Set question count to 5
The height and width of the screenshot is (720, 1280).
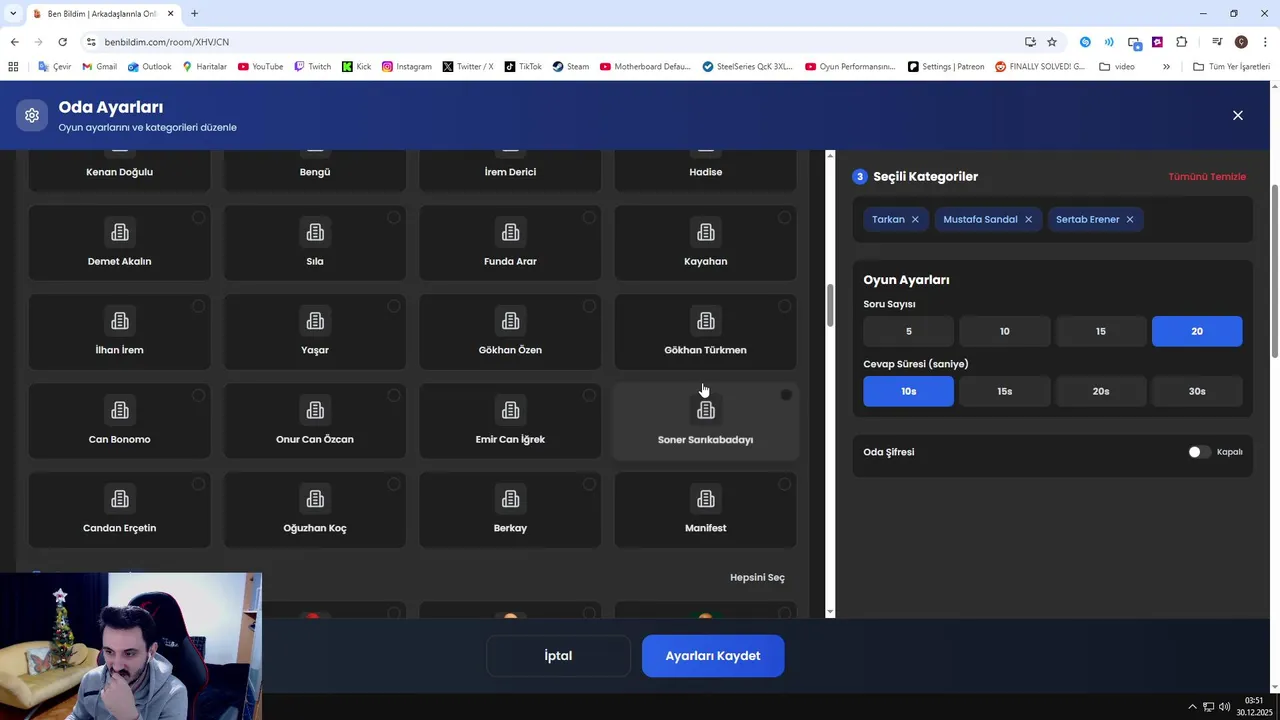click(909, 331)
